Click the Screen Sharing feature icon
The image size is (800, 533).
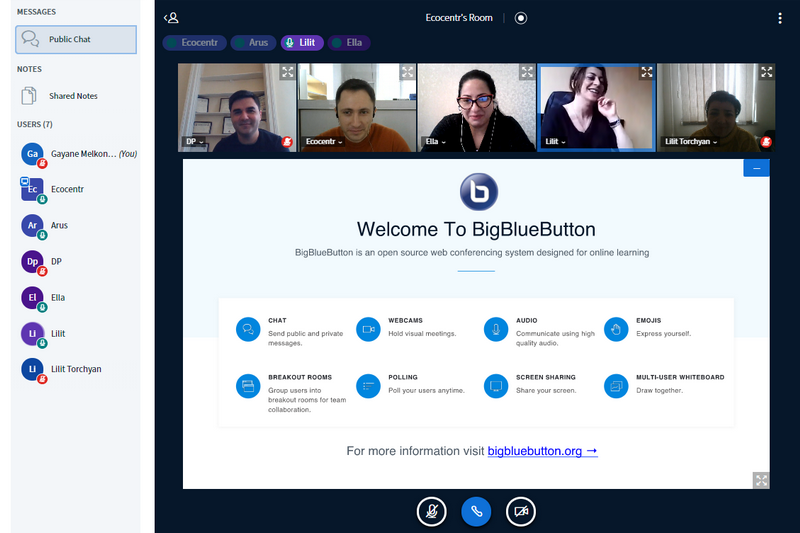pos(496,386)
